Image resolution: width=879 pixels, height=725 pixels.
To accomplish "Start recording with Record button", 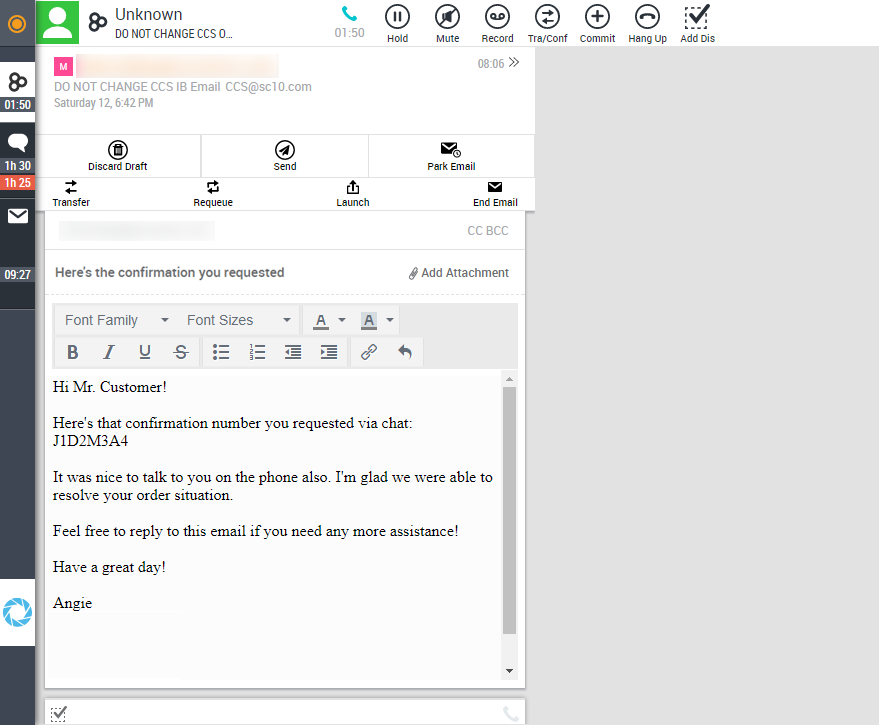I will pyautogui.click(x=497, y=17).
